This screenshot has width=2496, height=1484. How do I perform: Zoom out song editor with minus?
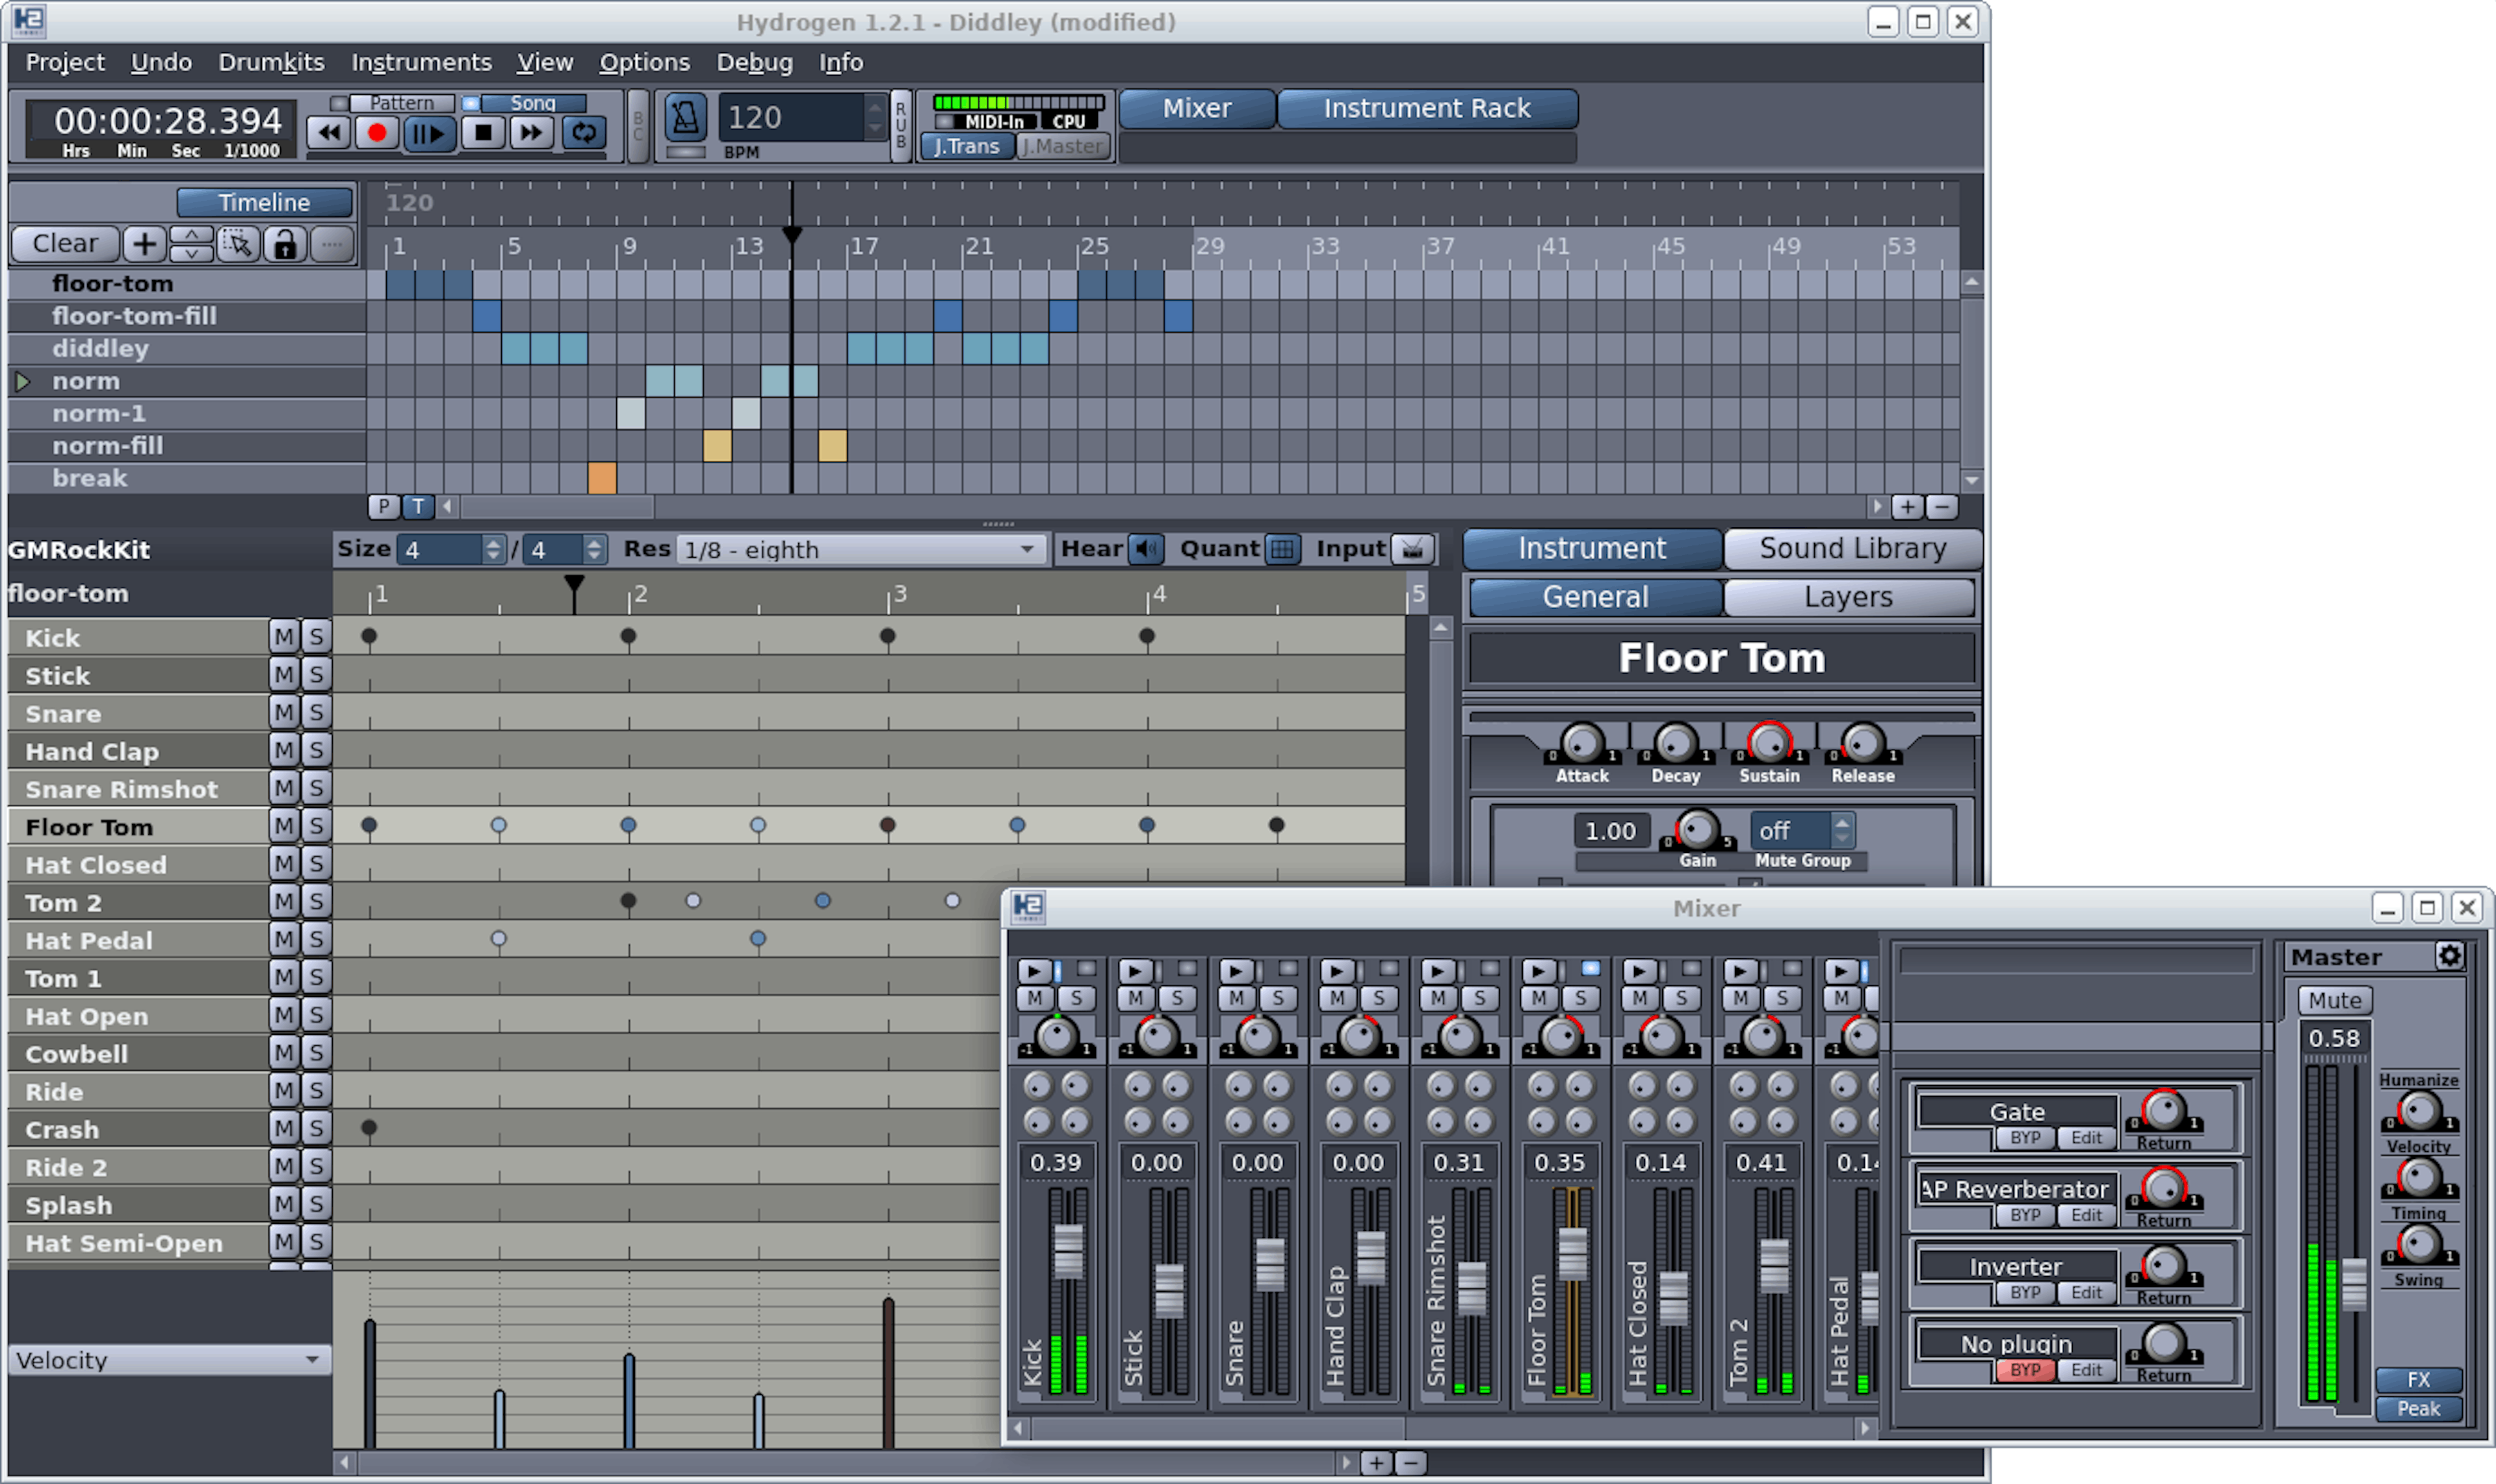coord(1941,507)
